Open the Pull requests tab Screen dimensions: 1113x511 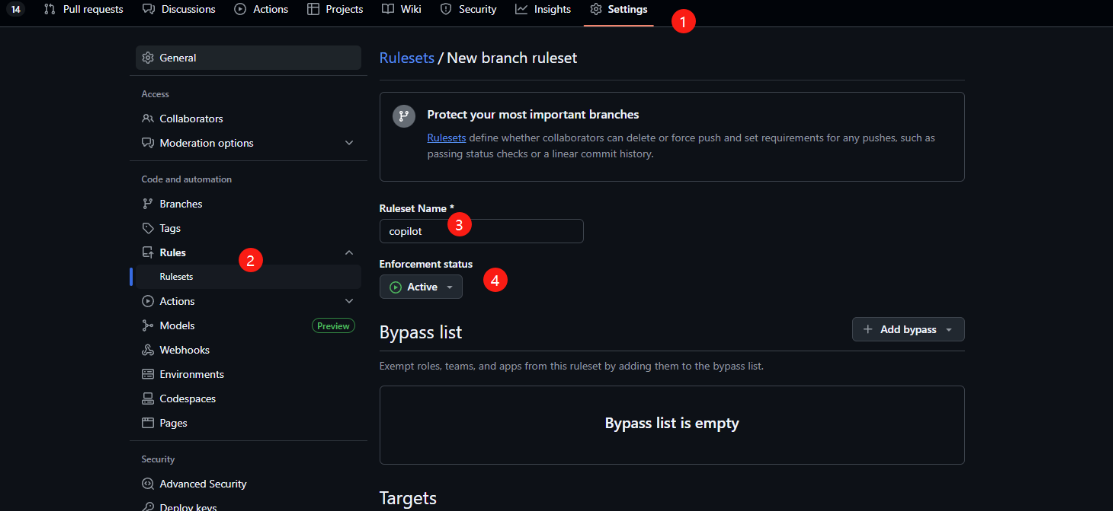coord(83,9)
